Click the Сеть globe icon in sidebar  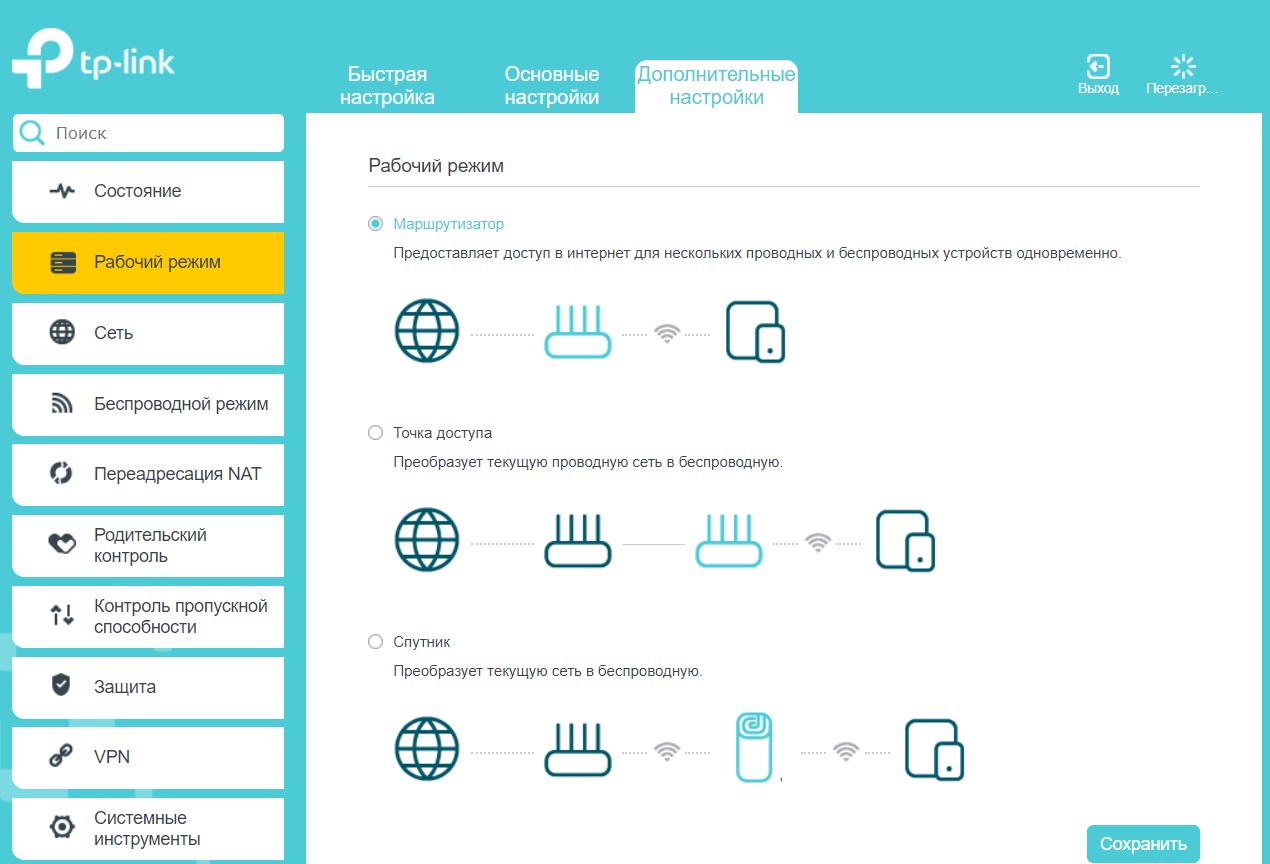(62, 333)
